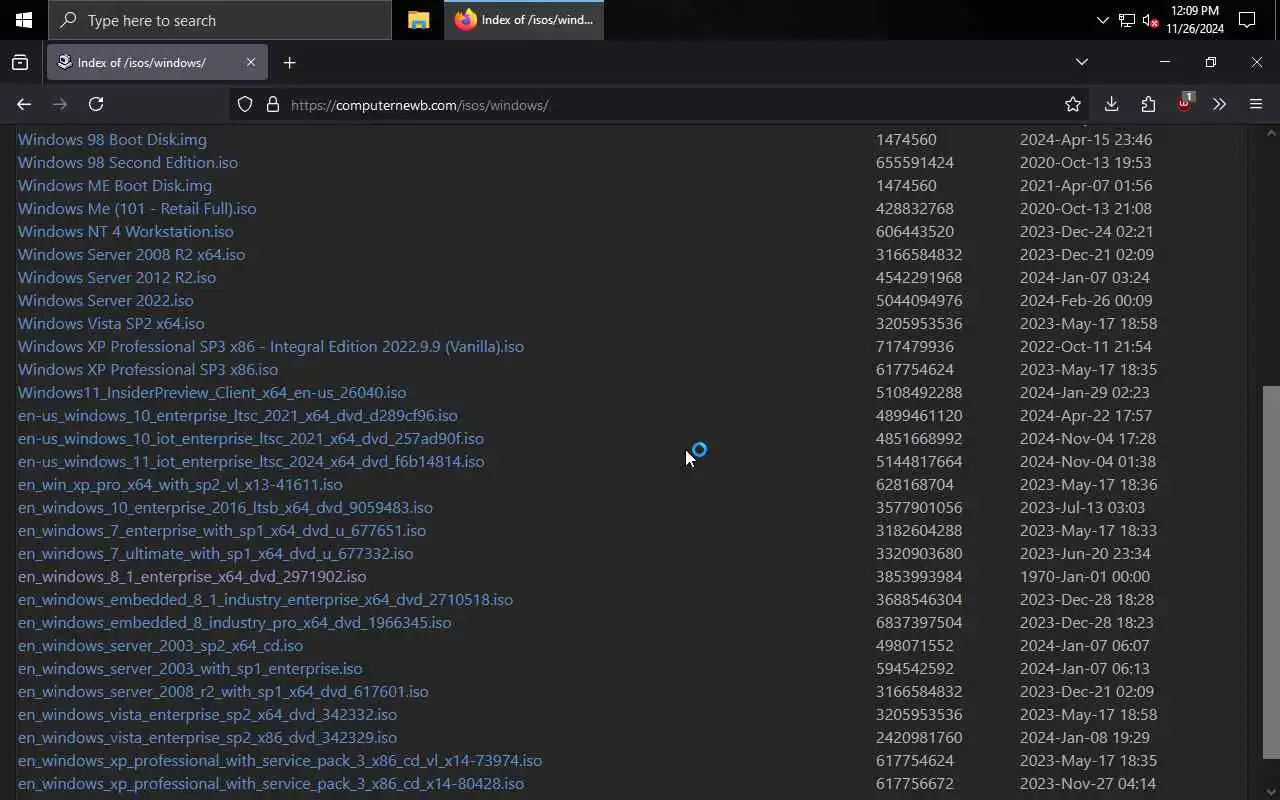
Task: List all tabs dropdown
Action: [1082, 62]
